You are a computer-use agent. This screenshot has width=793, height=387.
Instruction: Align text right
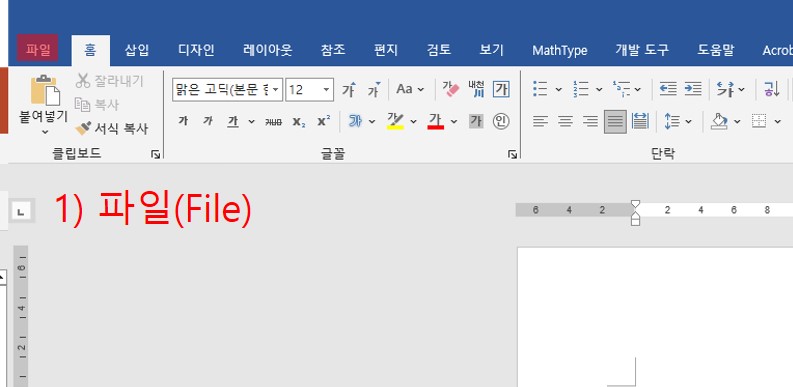[x=590, y=121]
